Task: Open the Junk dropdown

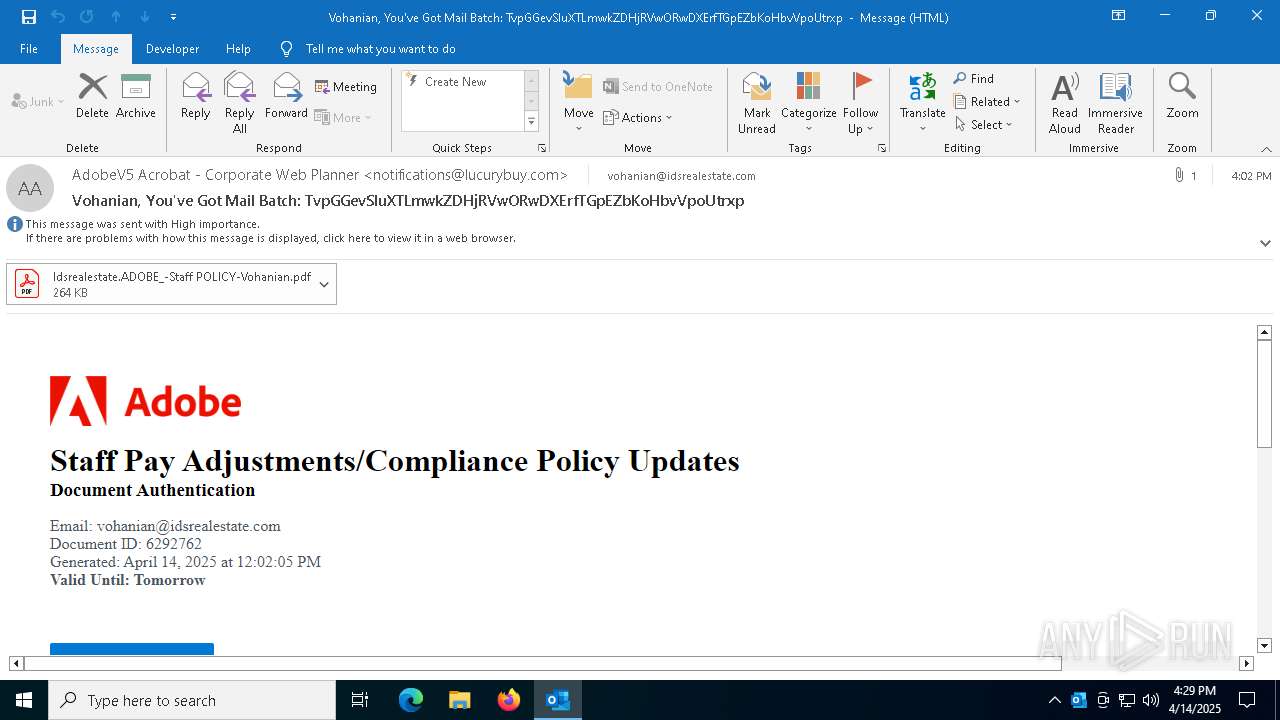Action: pyautogui.click(x=38, y=101)
